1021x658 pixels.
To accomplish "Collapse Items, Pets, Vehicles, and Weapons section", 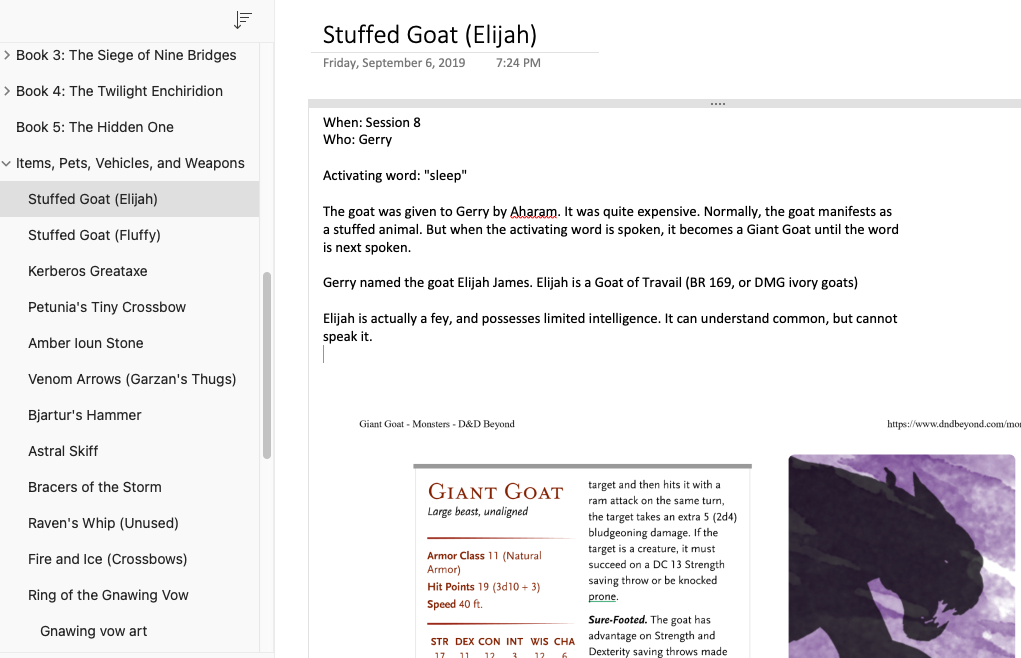I will tap(7, 163).
